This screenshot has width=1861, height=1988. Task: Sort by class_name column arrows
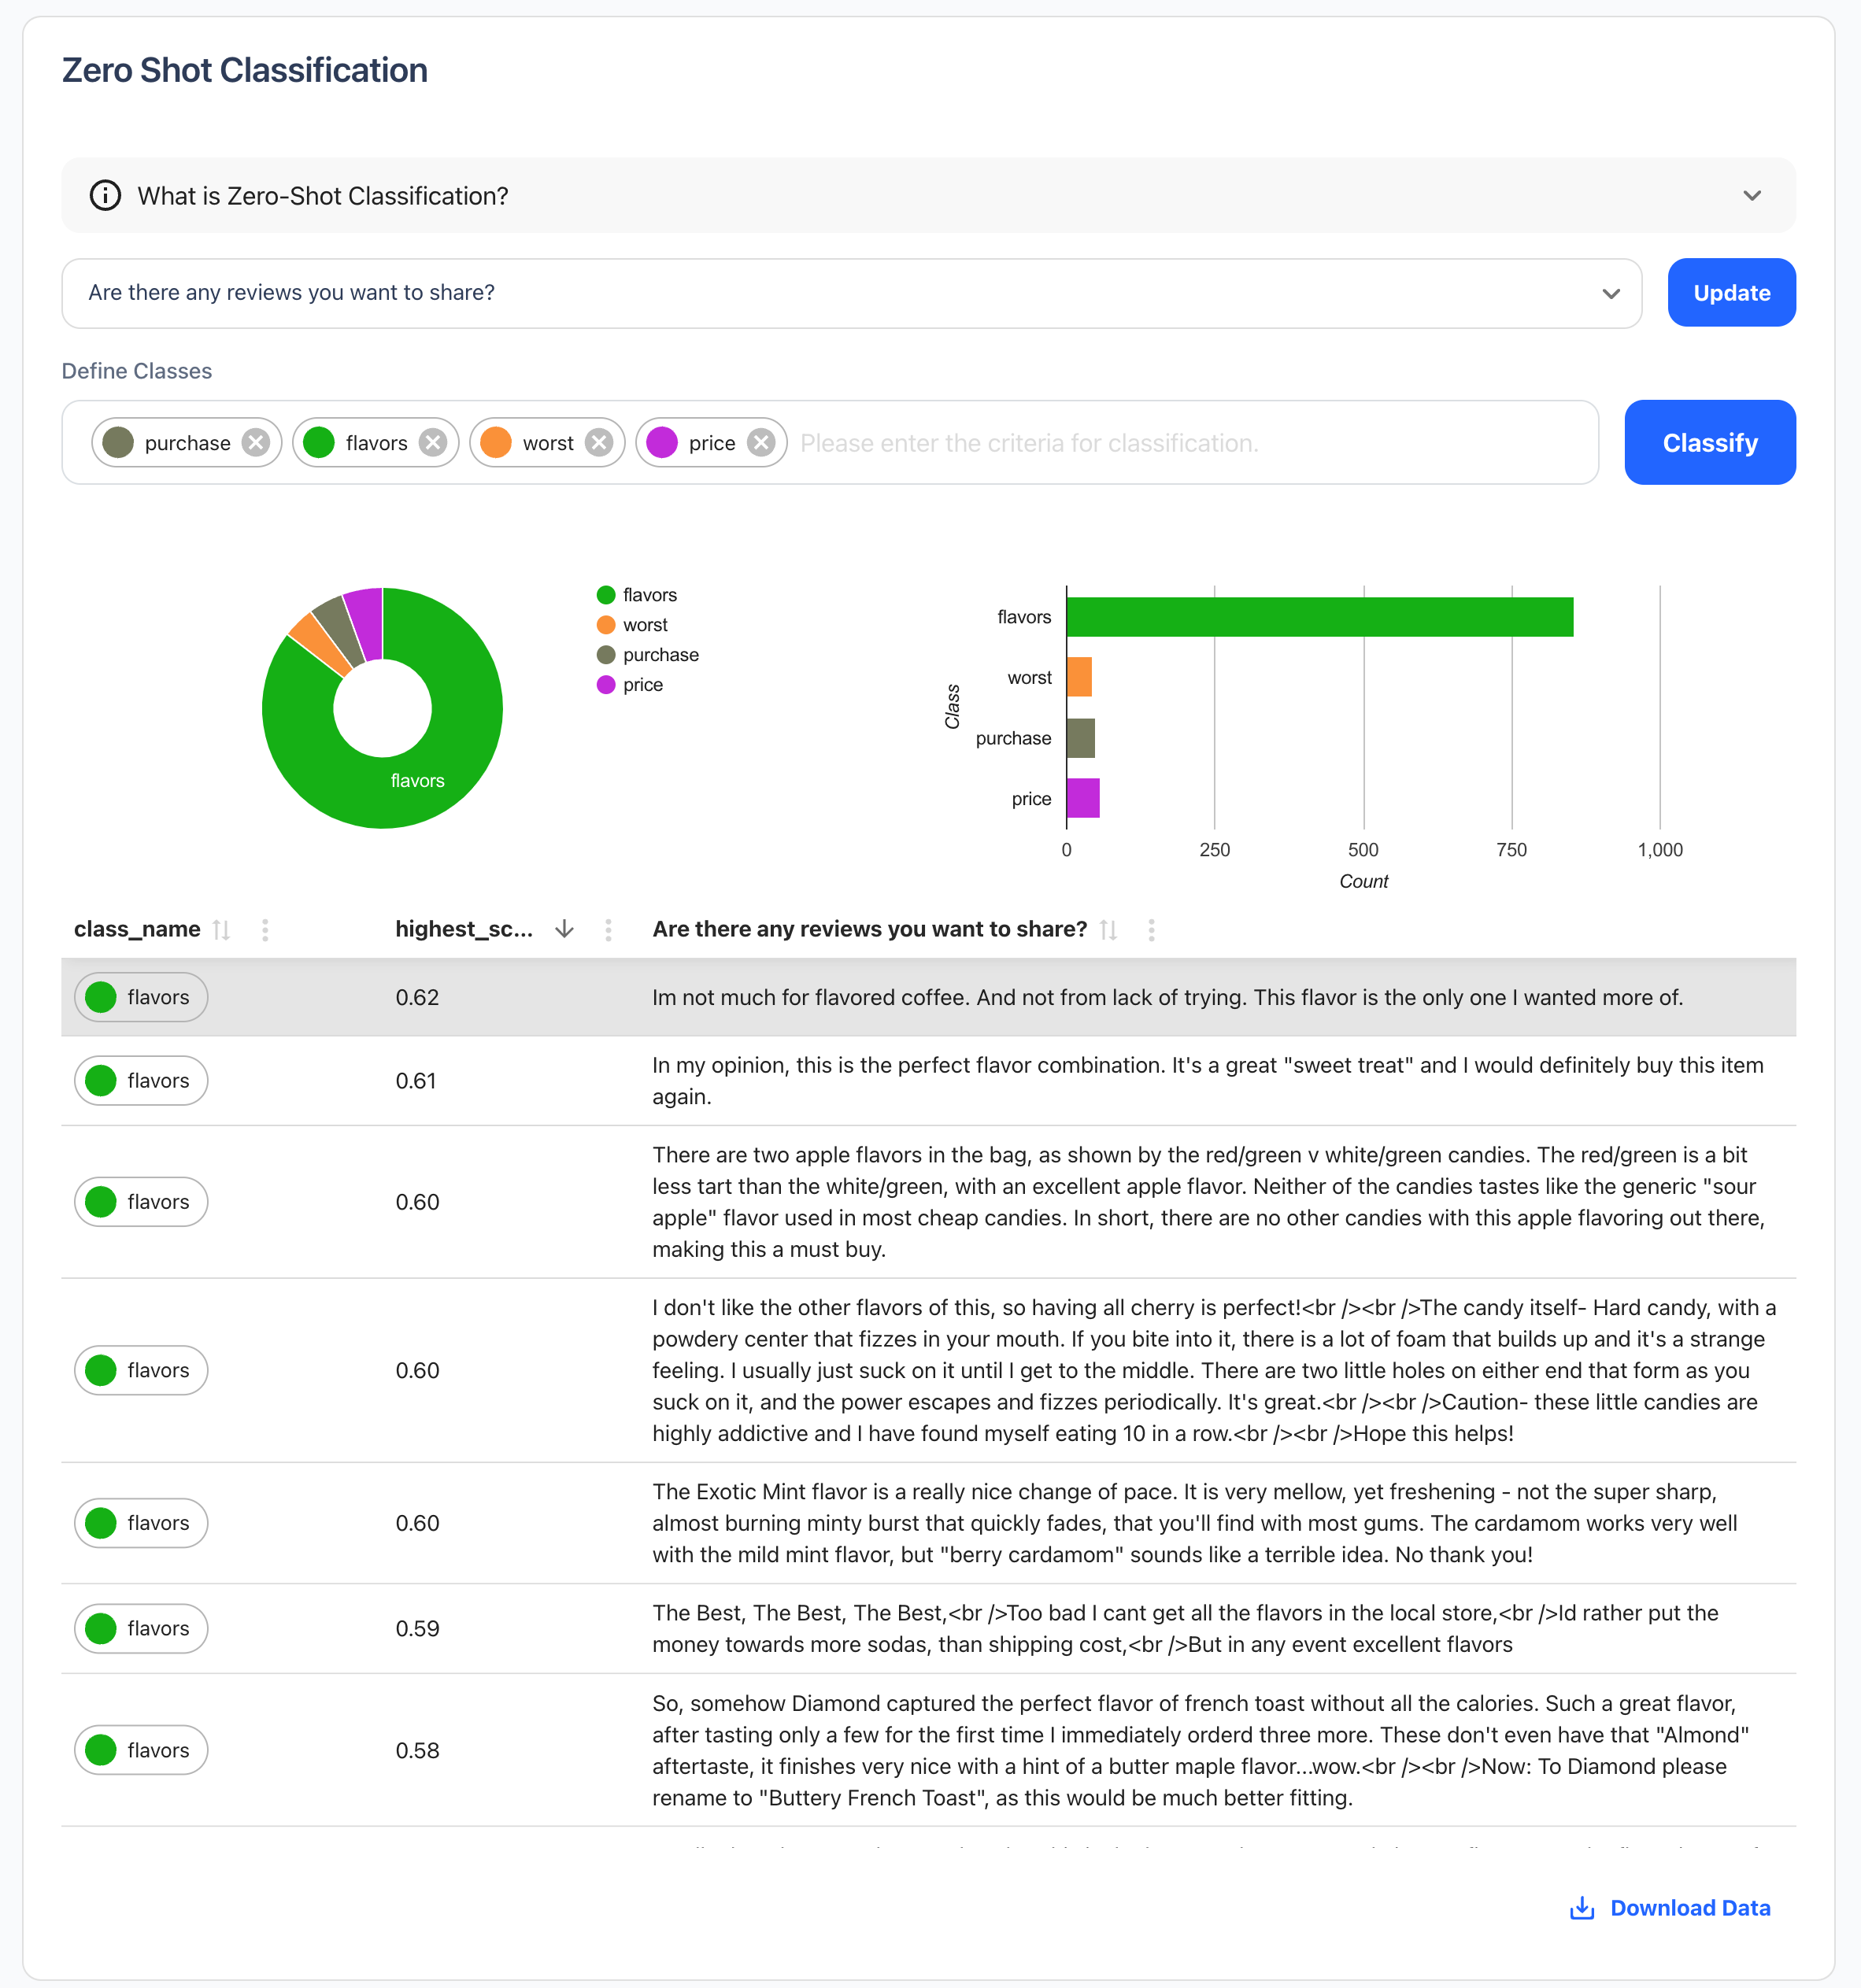222,930
